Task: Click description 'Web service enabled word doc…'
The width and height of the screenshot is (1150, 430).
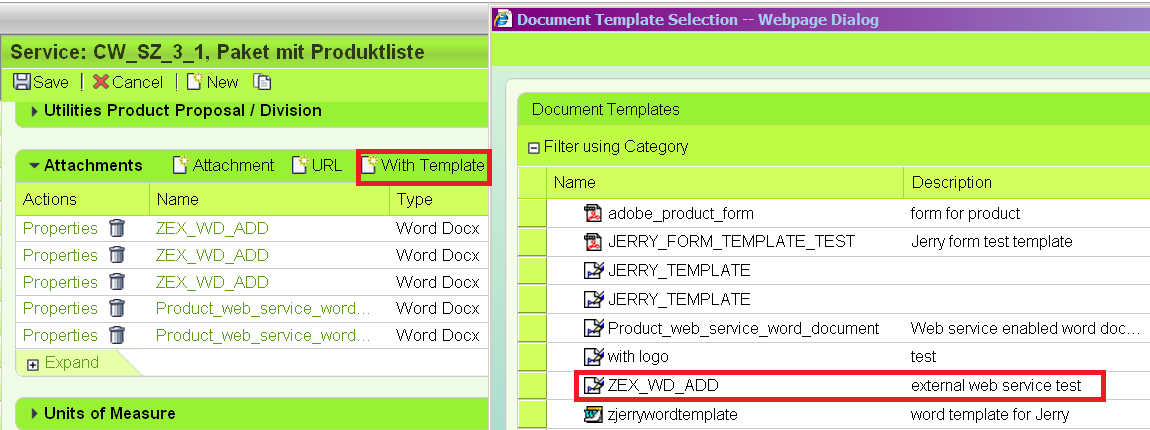Action: [1025, 328]
